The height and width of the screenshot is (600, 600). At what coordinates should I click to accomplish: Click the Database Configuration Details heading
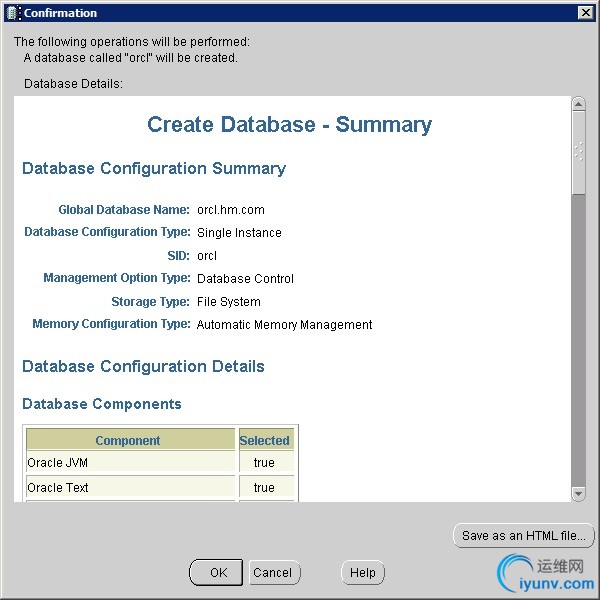point(143,366)
